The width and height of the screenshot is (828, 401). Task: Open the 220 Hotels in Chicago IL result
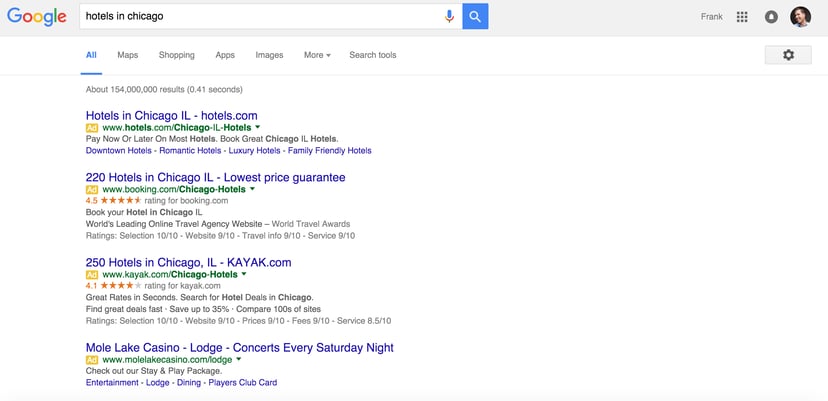[215, 178]
